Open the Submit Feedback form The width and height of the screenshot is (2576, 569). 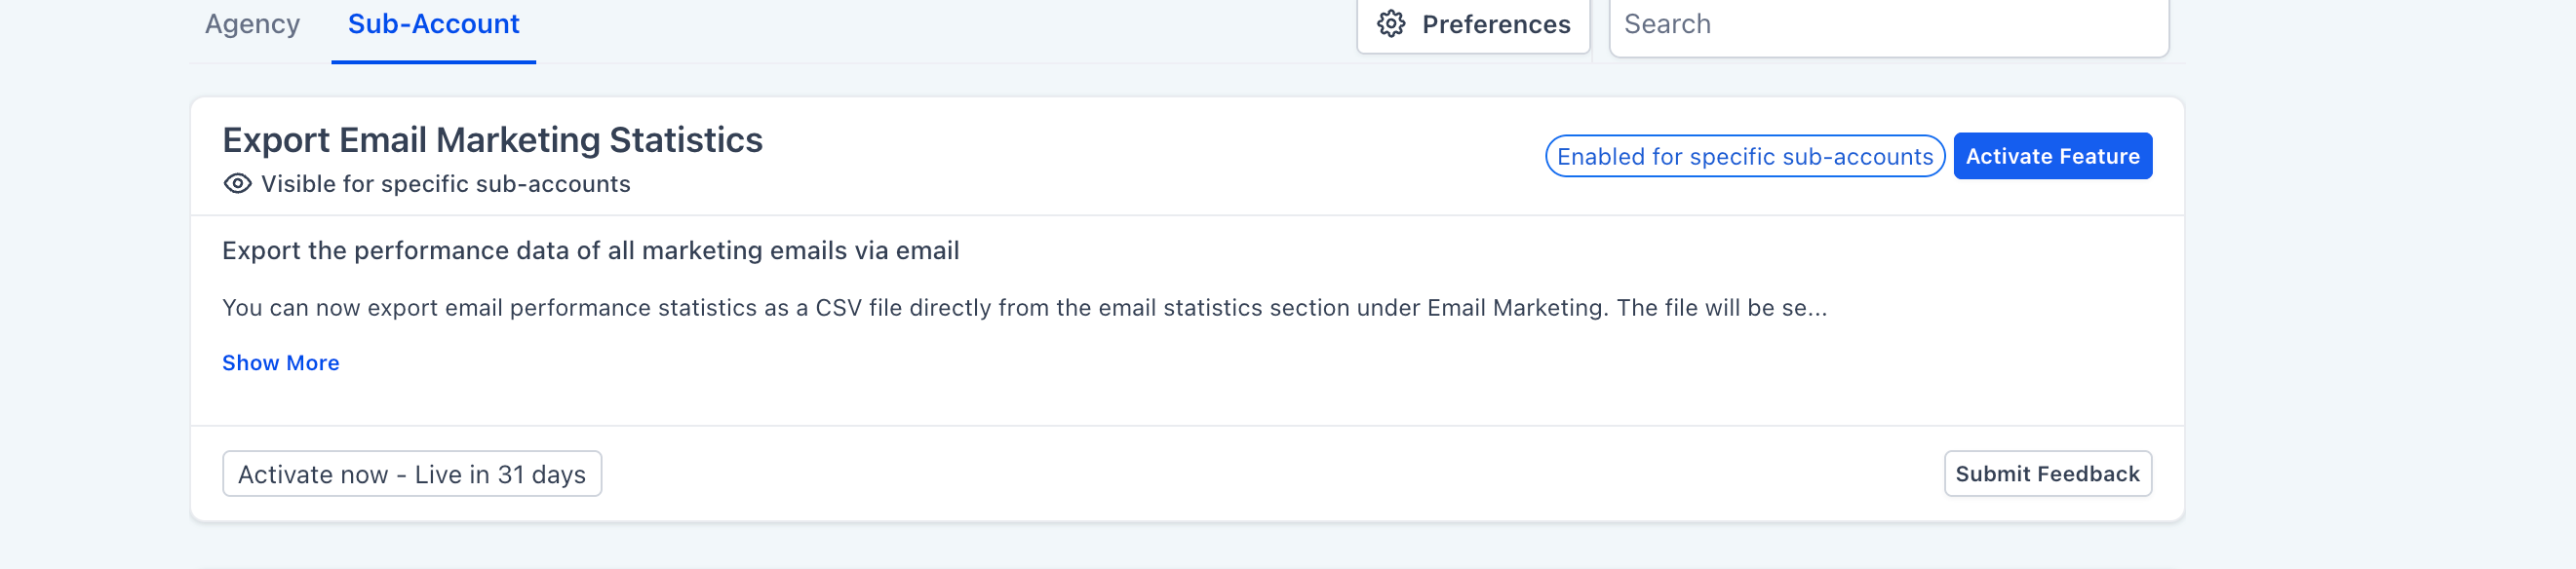2046,474
